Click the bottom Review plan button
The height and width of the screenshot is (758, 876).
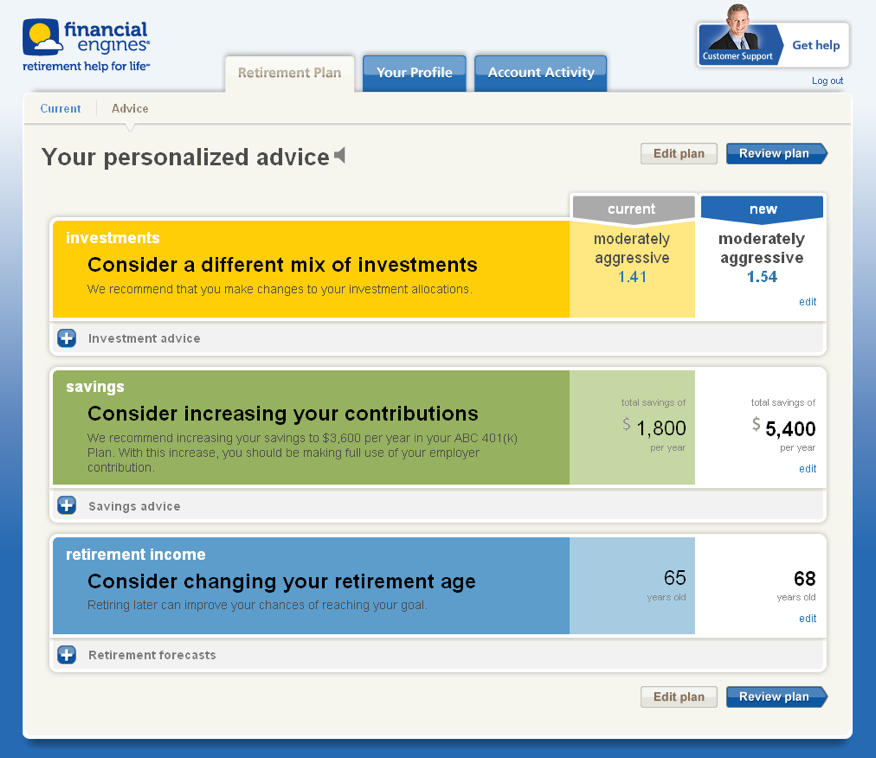pyautogui.click(x=777, y=697)
